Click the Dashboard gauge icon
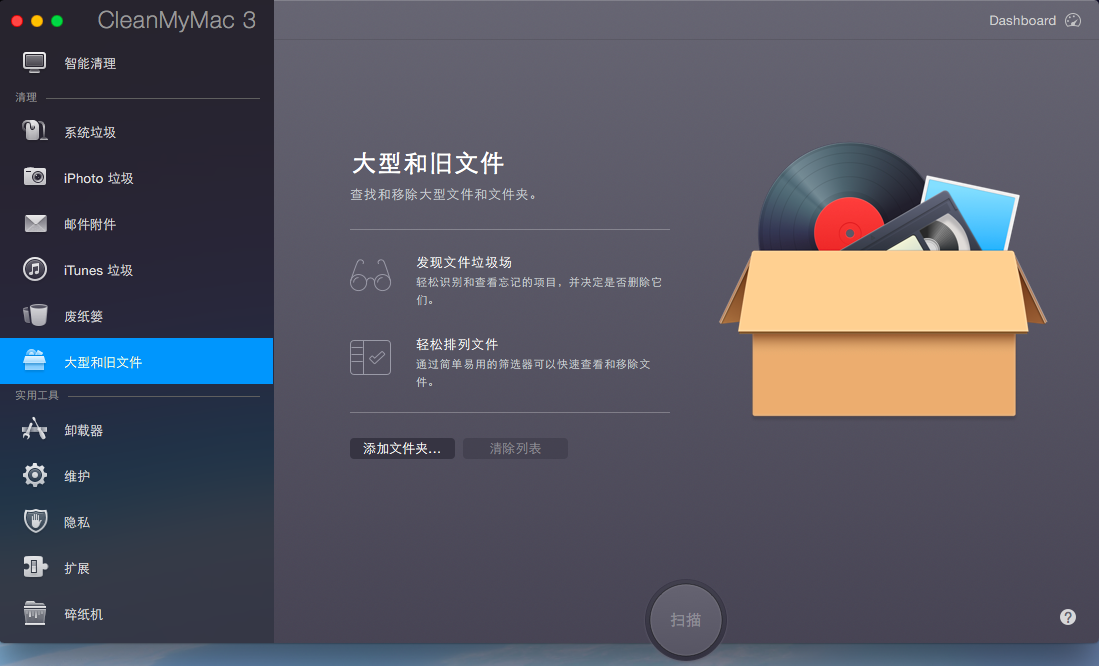Screen dimensions: 1099x666 click(x=1073, y=20)
